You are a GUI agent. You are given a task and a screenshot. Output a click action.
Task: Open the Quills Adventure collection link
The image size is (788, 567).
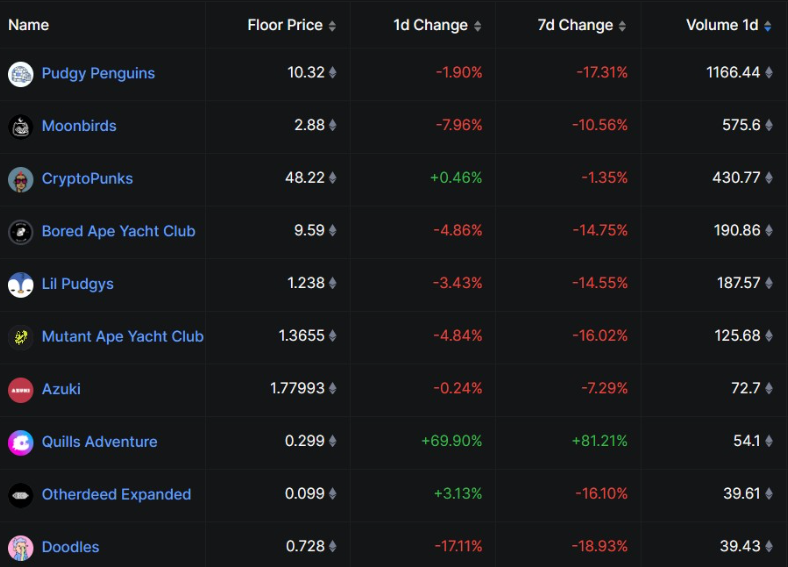pos(99,441)
